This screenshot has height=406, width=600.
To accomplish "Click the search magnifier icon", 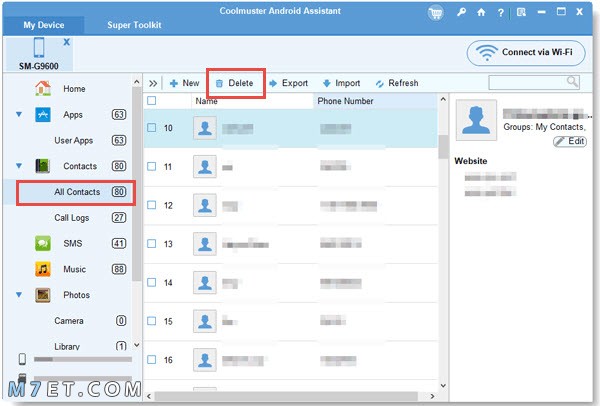I will pyautogui.click(x=572, y=82).
